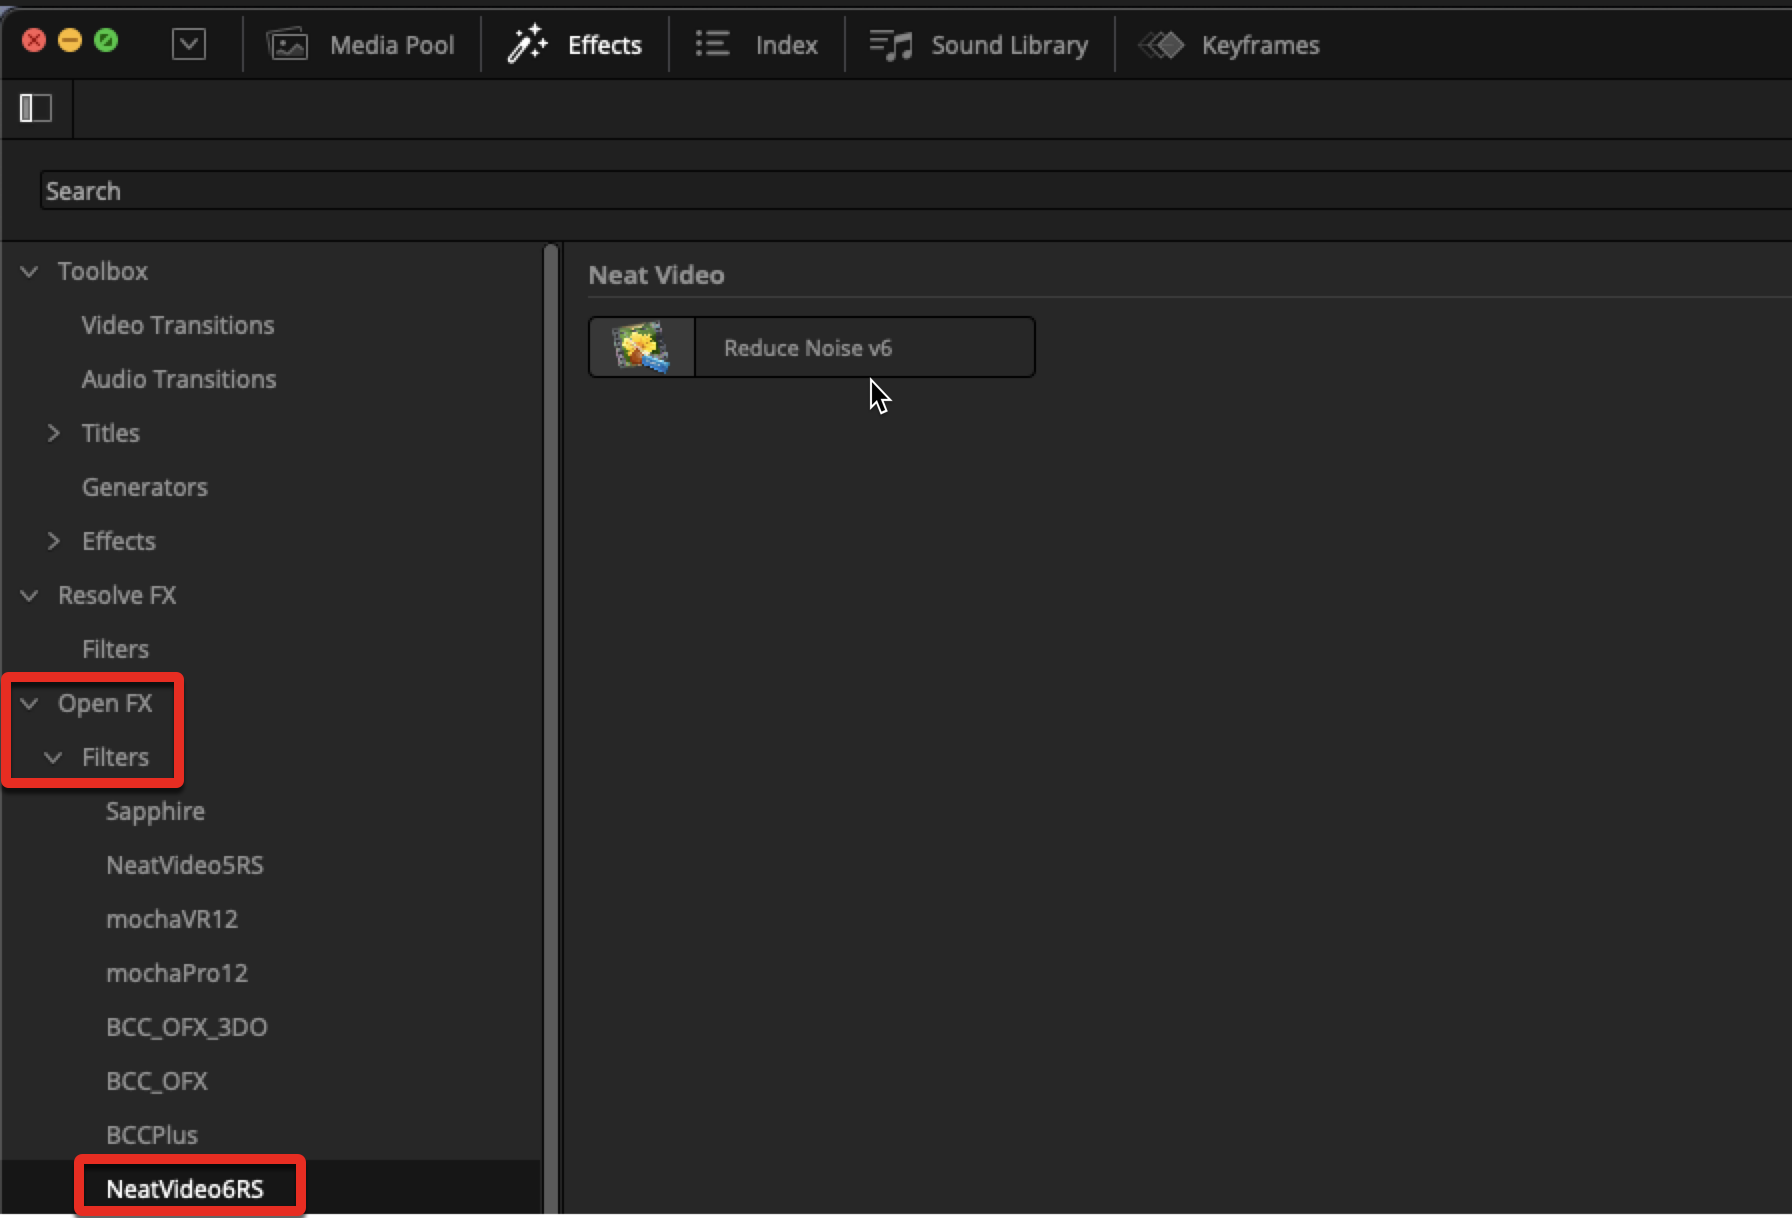The height and width of the screenshot is (1218, 1792).
Task: Open the layout dropdown arrow button
Action: click(x=188, y=45)
